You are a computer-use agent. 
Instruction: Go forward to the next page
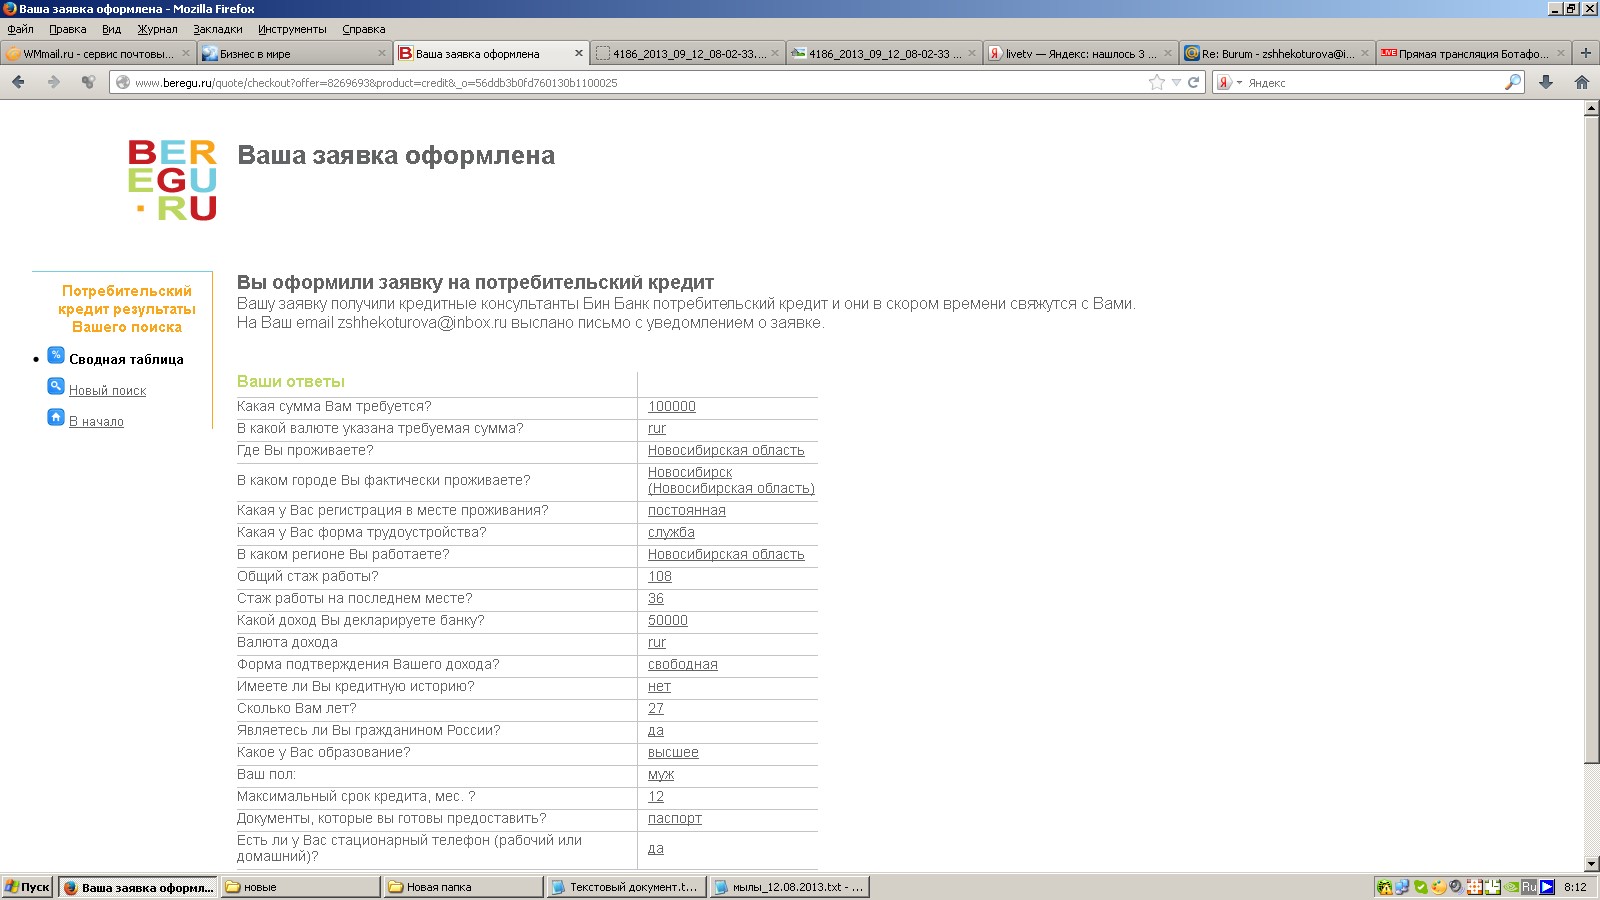pos(54,82)
